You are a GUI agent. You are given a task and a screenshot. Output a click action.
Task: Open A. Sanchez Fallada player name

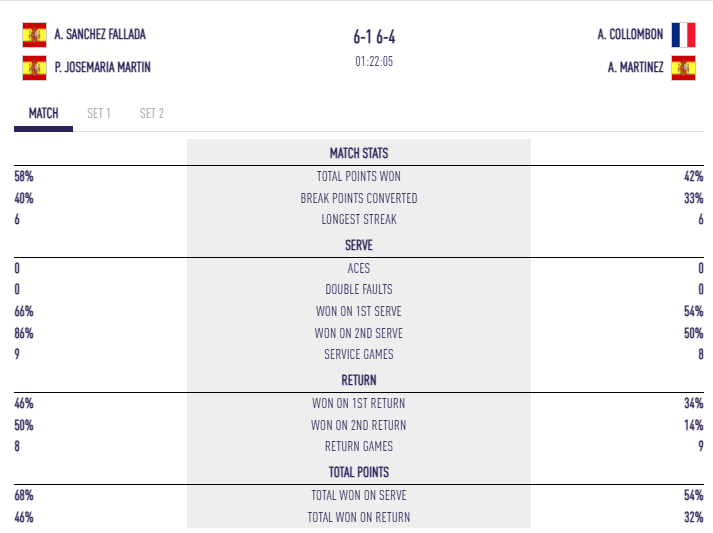(x=100, y=35)
